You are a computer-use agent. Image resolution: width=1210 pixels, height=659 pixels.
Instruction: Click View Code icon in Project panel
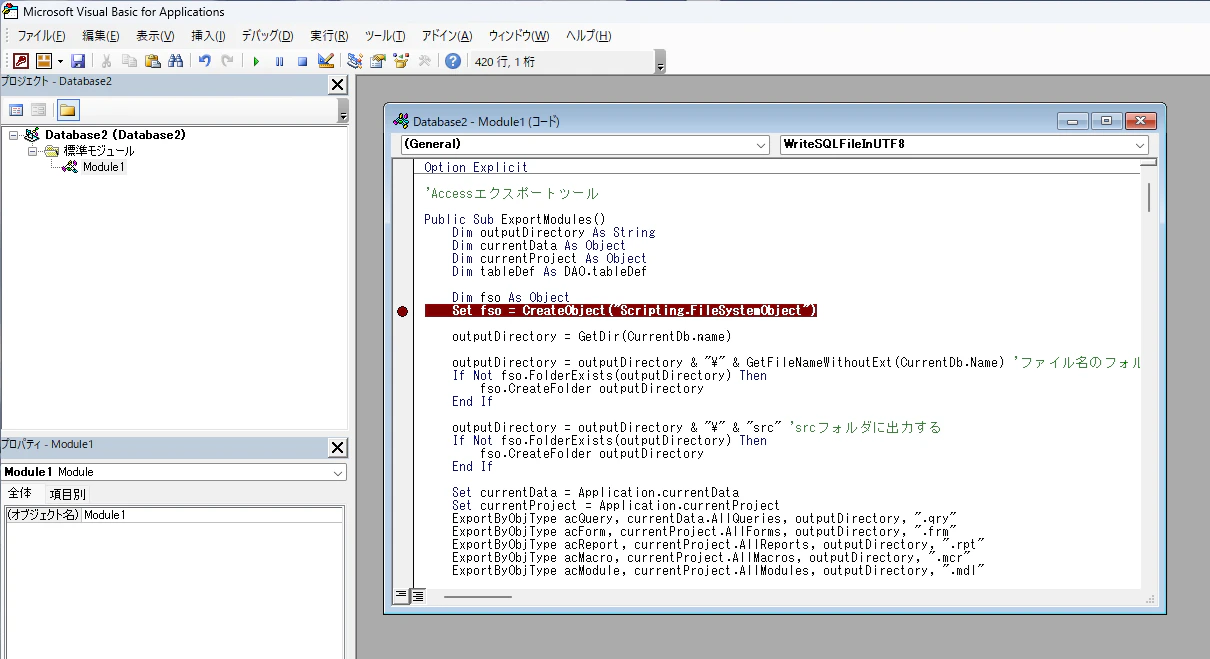pos(16,110)
